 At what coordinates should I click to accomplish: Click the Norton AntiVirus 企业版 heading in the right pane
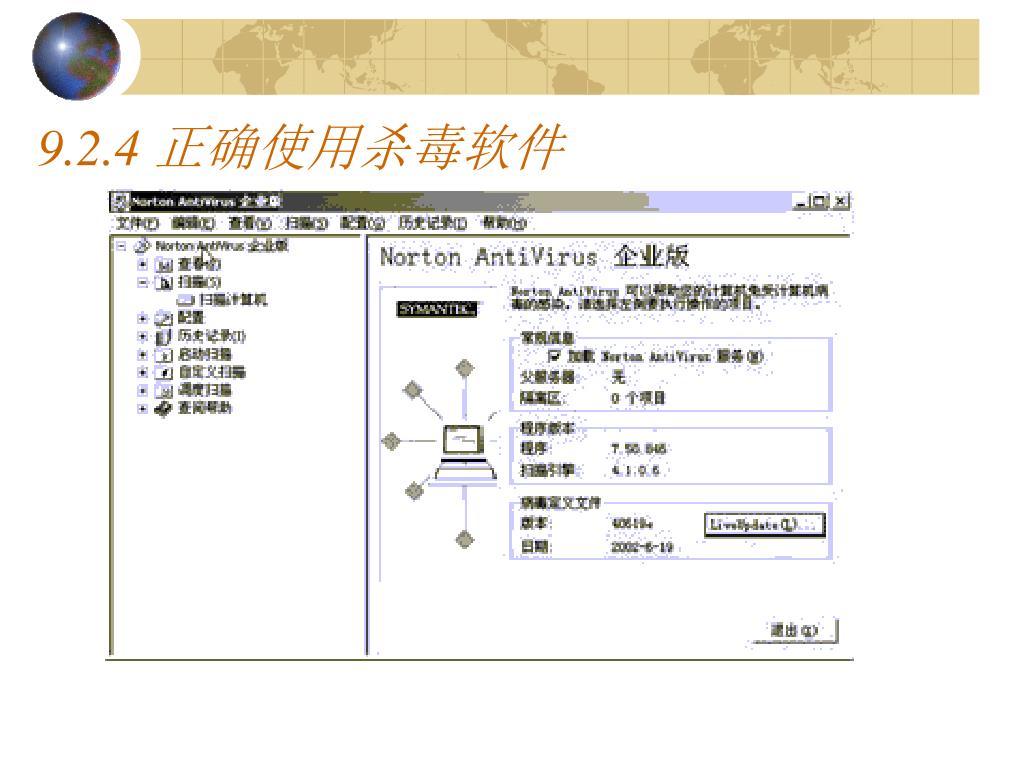(534, 257)
